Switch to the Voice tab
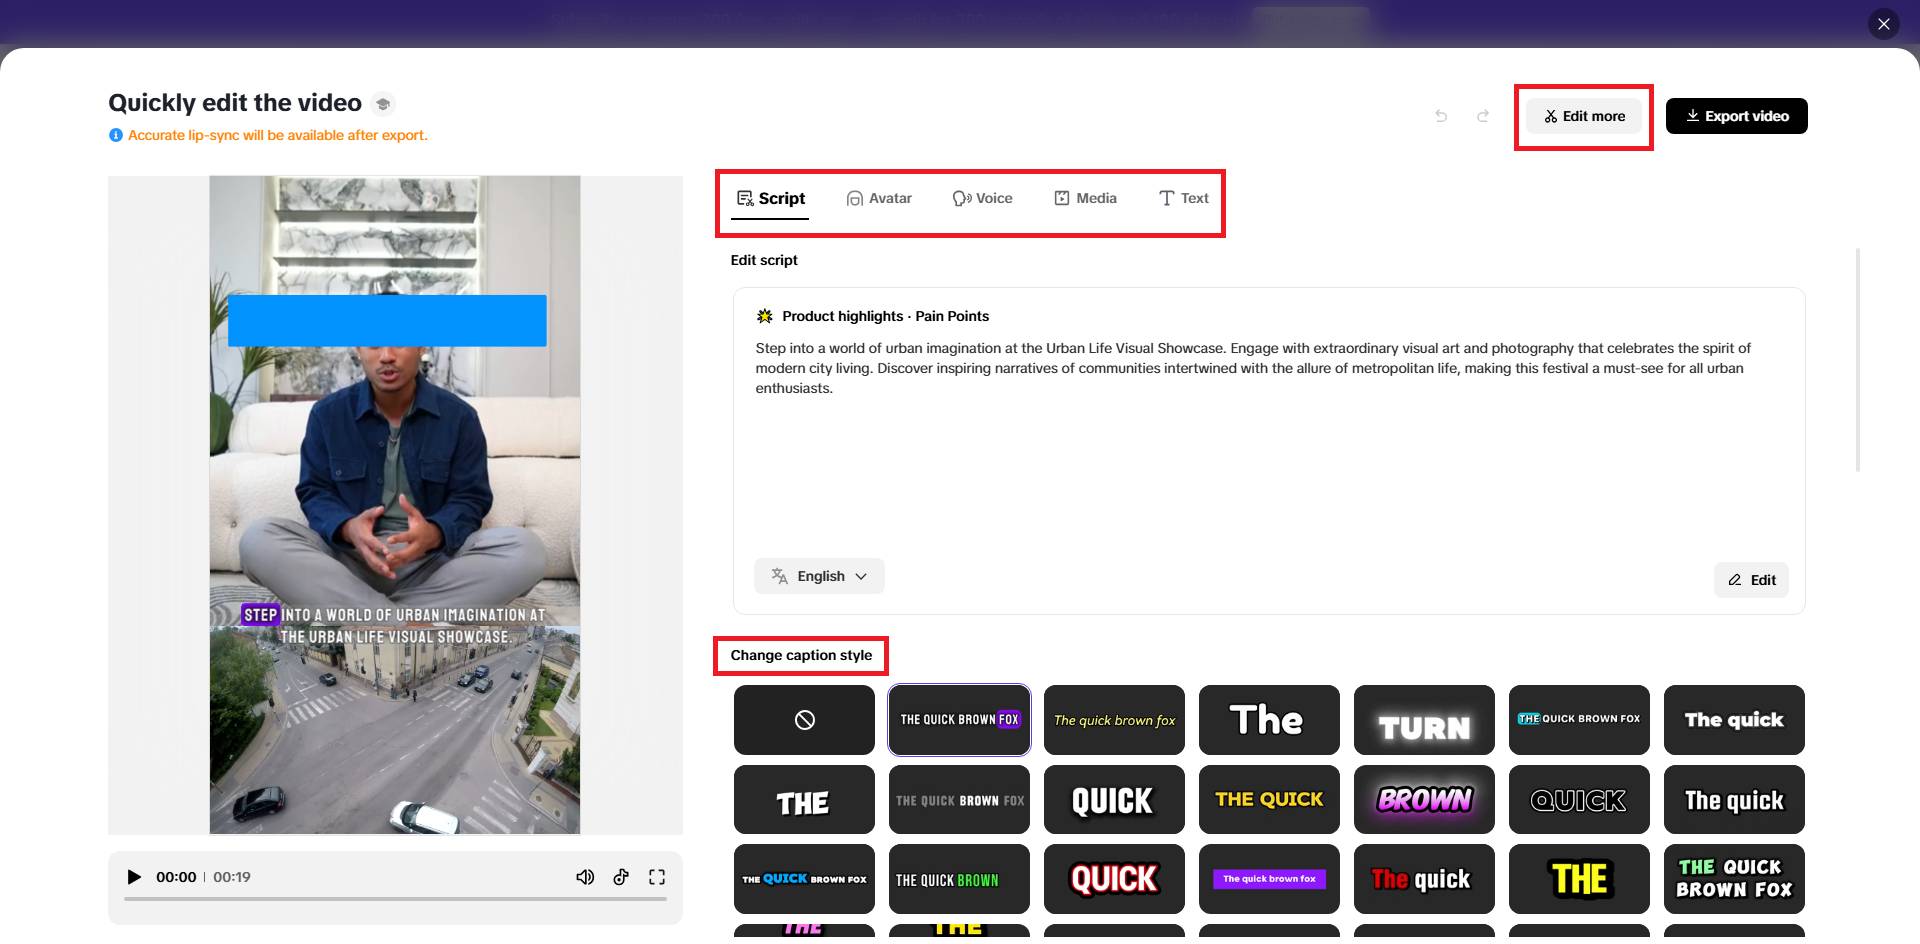Screen dimensions: 1920x944 tap(983, 198)
